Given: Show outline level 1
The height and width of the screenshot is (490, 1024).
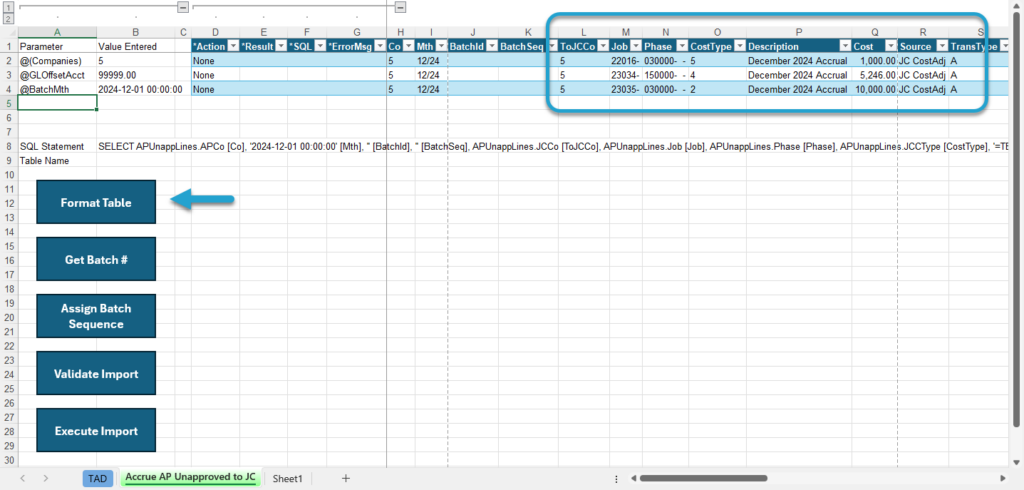Looking at the screenshot, I should click(8, 7).
